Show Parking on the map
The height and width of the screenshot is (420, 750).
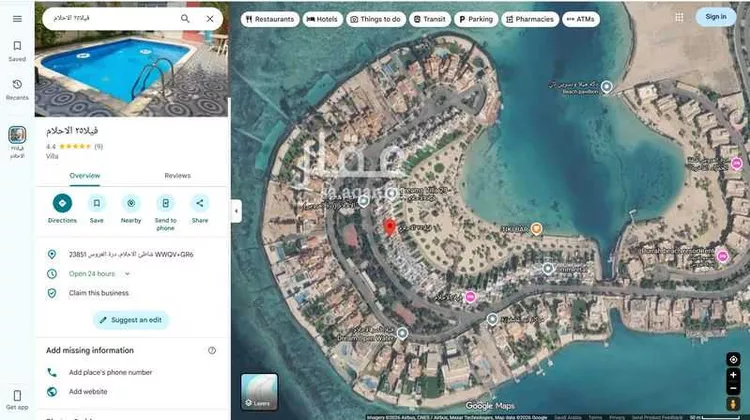click(x=476, y=19)
